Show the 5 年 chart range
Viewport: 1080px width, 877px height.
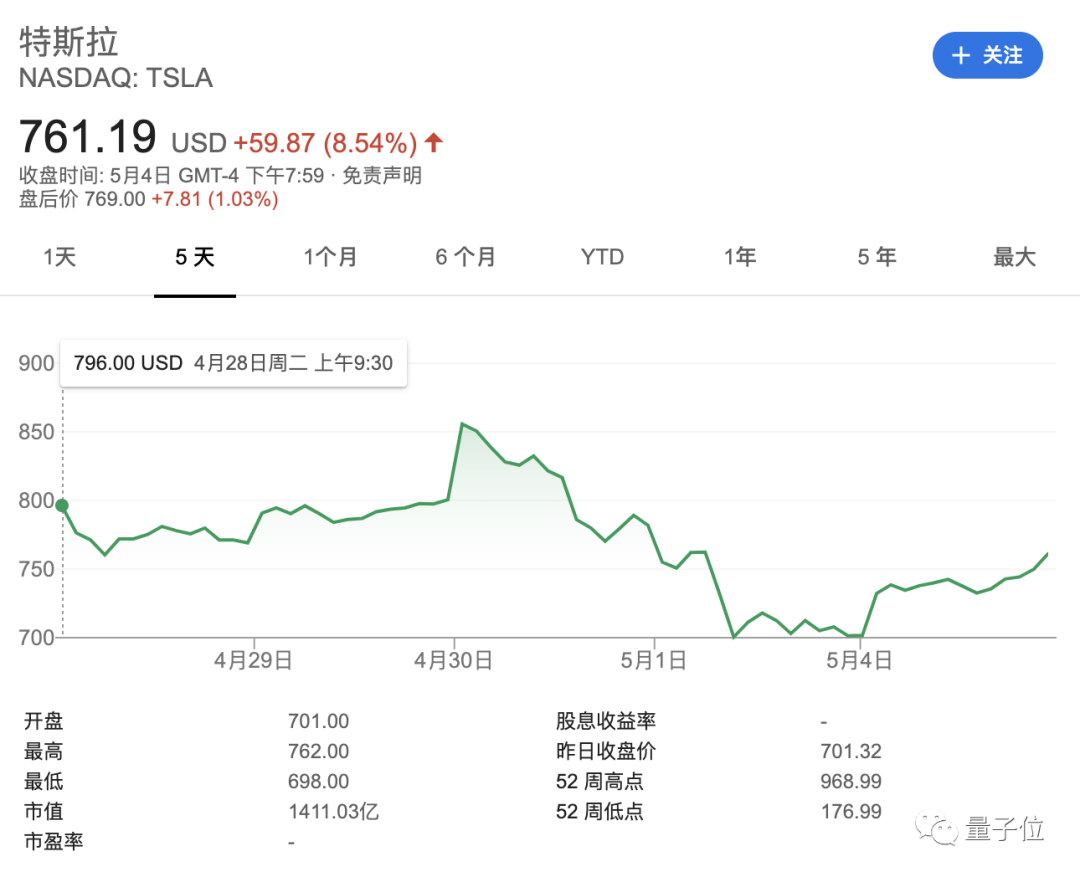coord(876,258)
